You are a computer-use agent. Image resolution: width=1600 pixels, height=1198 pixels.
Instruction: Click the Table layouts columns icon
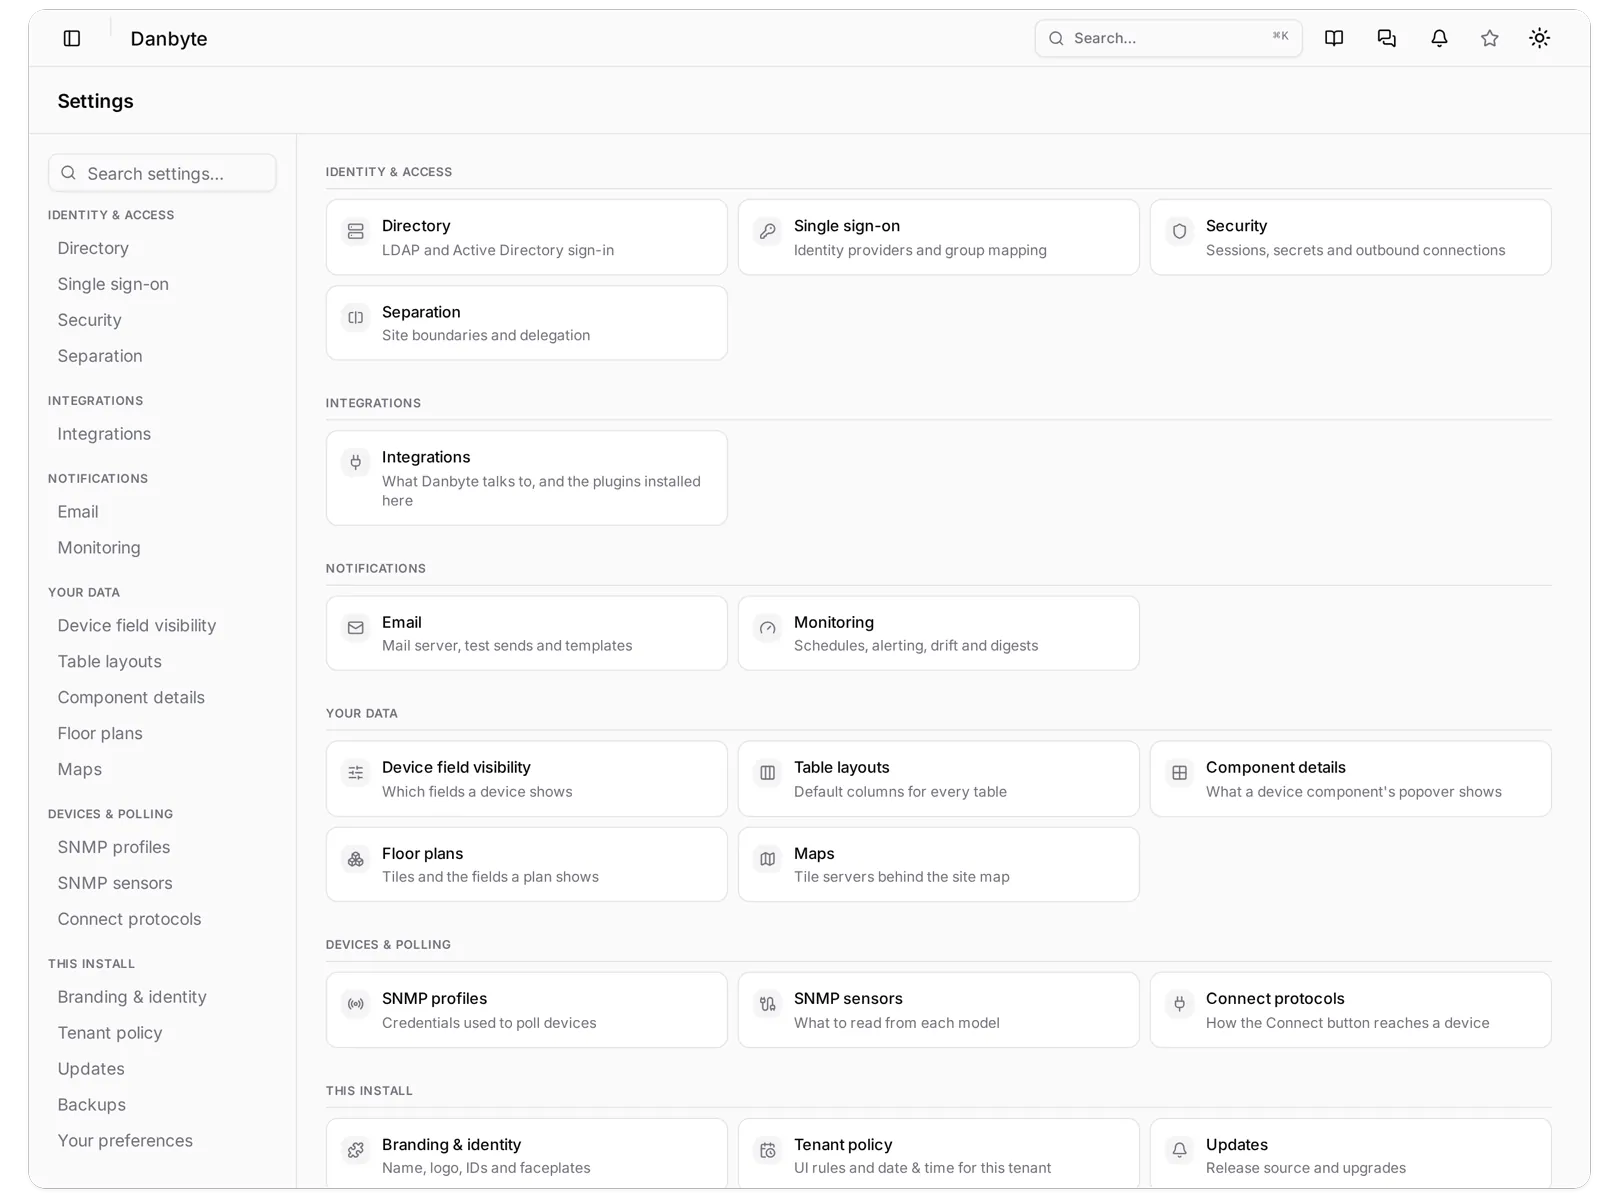tap(768, 773)
